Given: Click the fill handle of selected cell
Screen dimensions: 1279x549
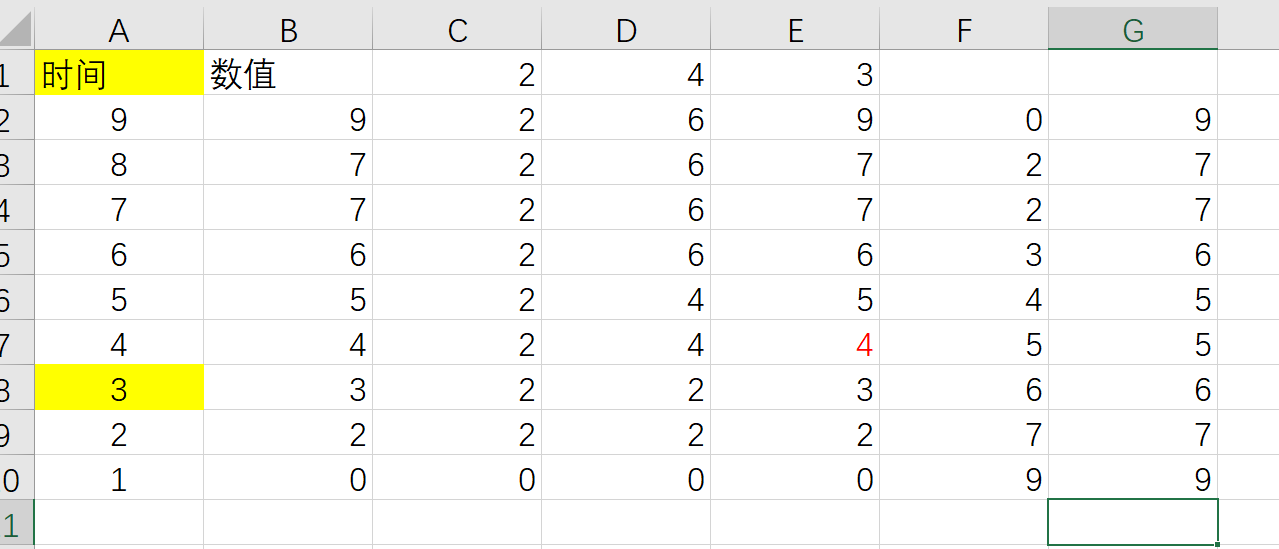Looking at the screenshot, I should (x=1217, y=544).
